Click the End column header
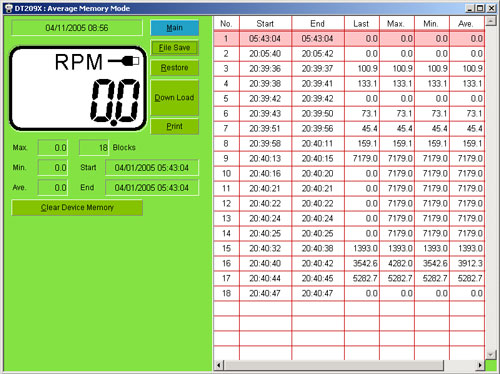 click(x=318, y=24)
